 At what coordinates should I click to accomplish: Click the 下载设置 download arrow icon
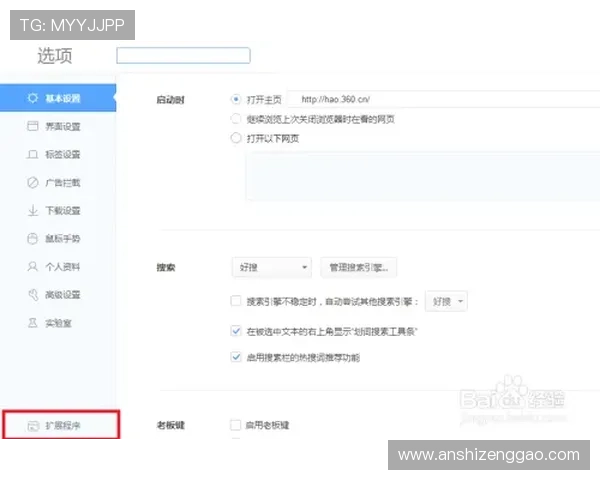(x=33, y=211)
